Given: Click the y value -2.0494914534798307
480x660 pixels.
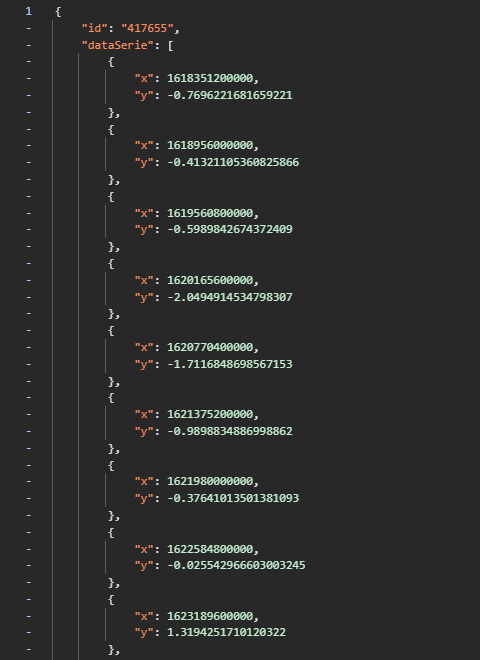Looking at the screenshot, I should 230,297.
